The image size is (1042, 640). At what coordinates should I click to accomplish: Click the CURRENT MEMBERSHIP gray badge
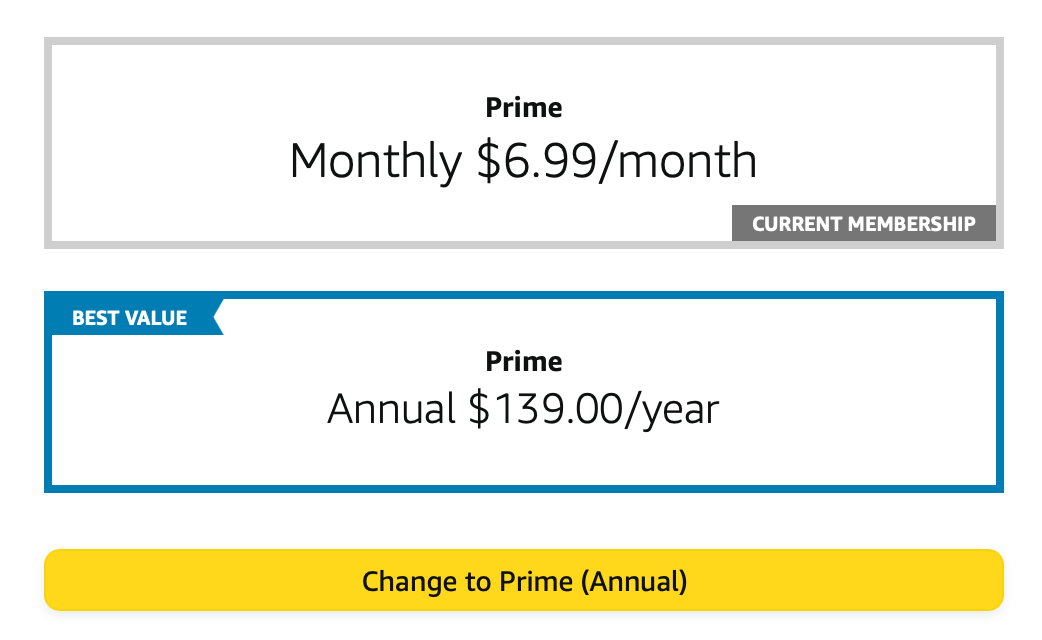tap(863, 224)
